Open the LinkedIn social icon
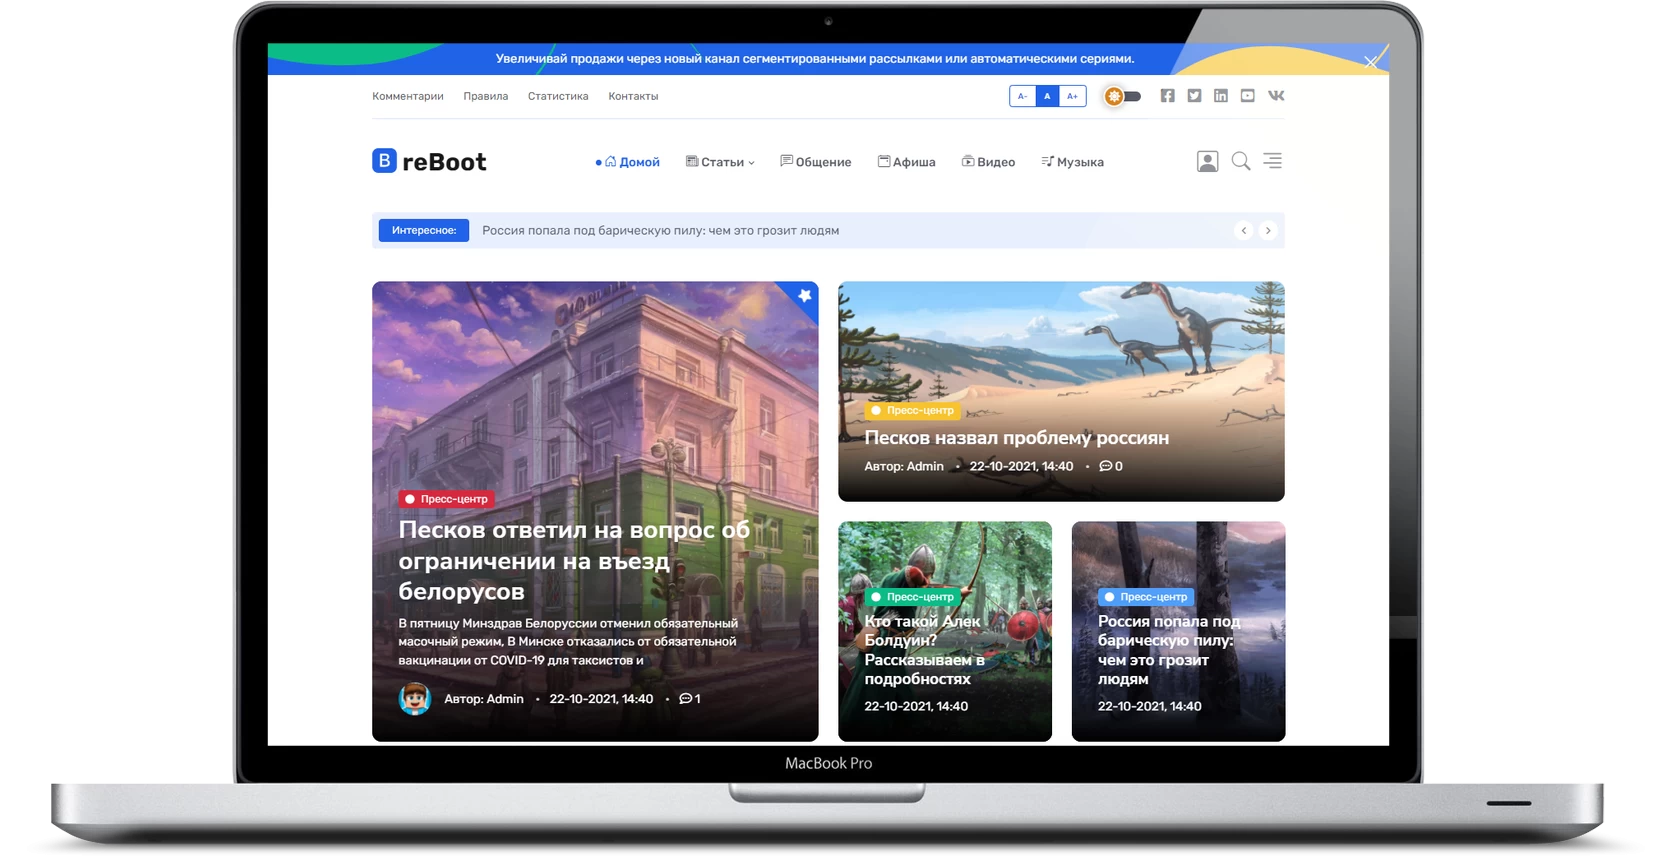The width and height of the screenshot is (1673, 858). tap(1221, 96)
